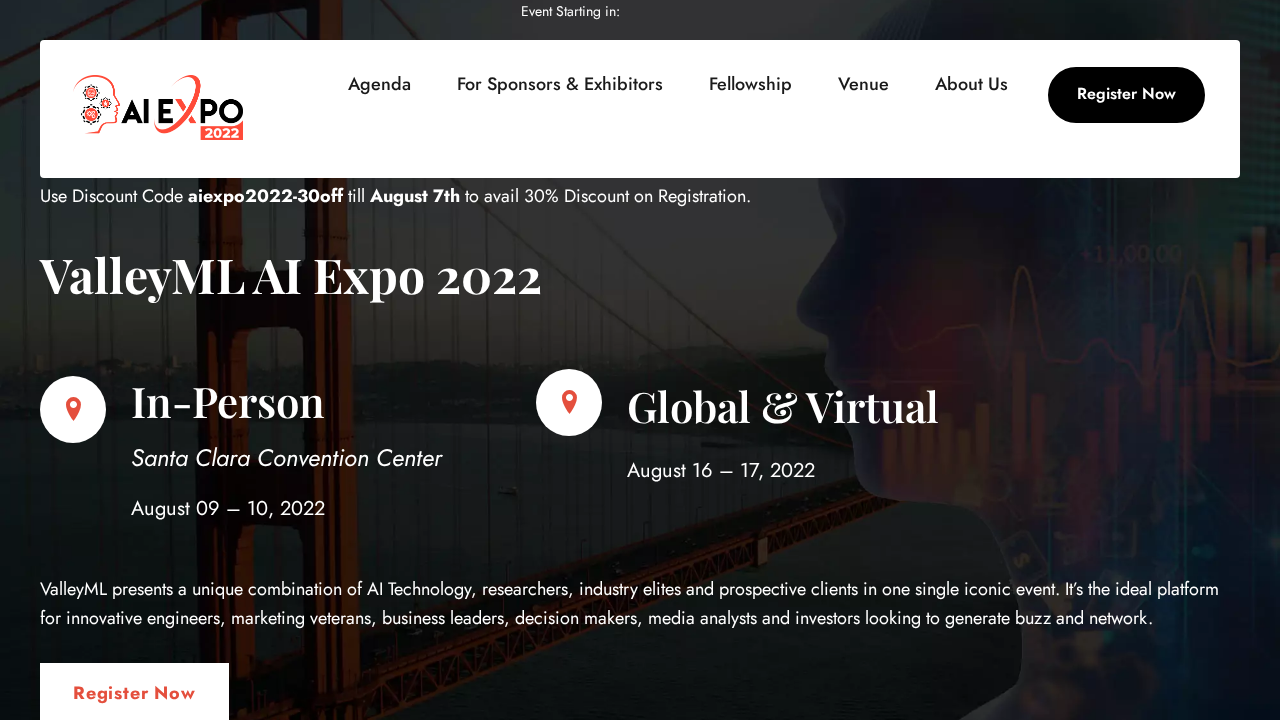Select the head-with-gears graphic in the logo
The image size is (1280, 720).
click(95, 103)
